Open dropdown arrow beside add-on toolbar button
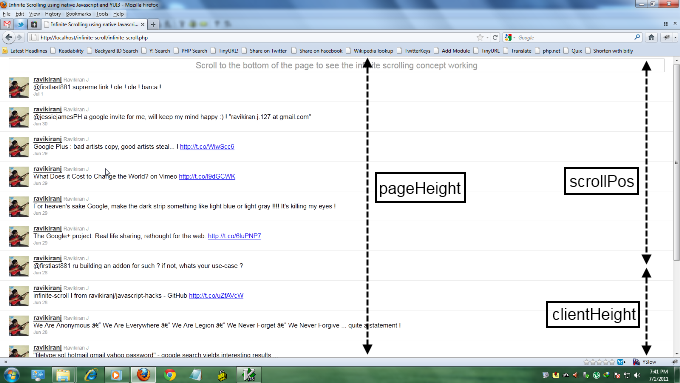This screenshot has height=383, width=680. point(675,38)
